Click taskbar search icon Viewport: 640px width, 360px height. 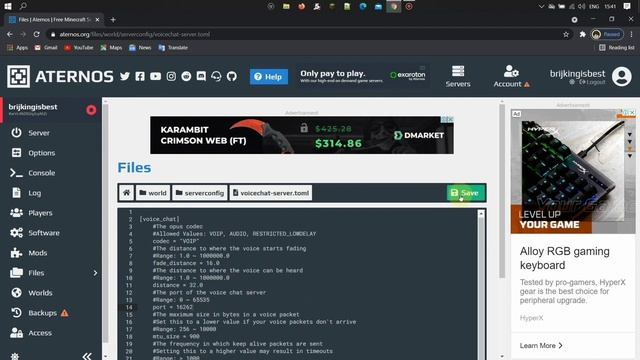coord(23,6)
